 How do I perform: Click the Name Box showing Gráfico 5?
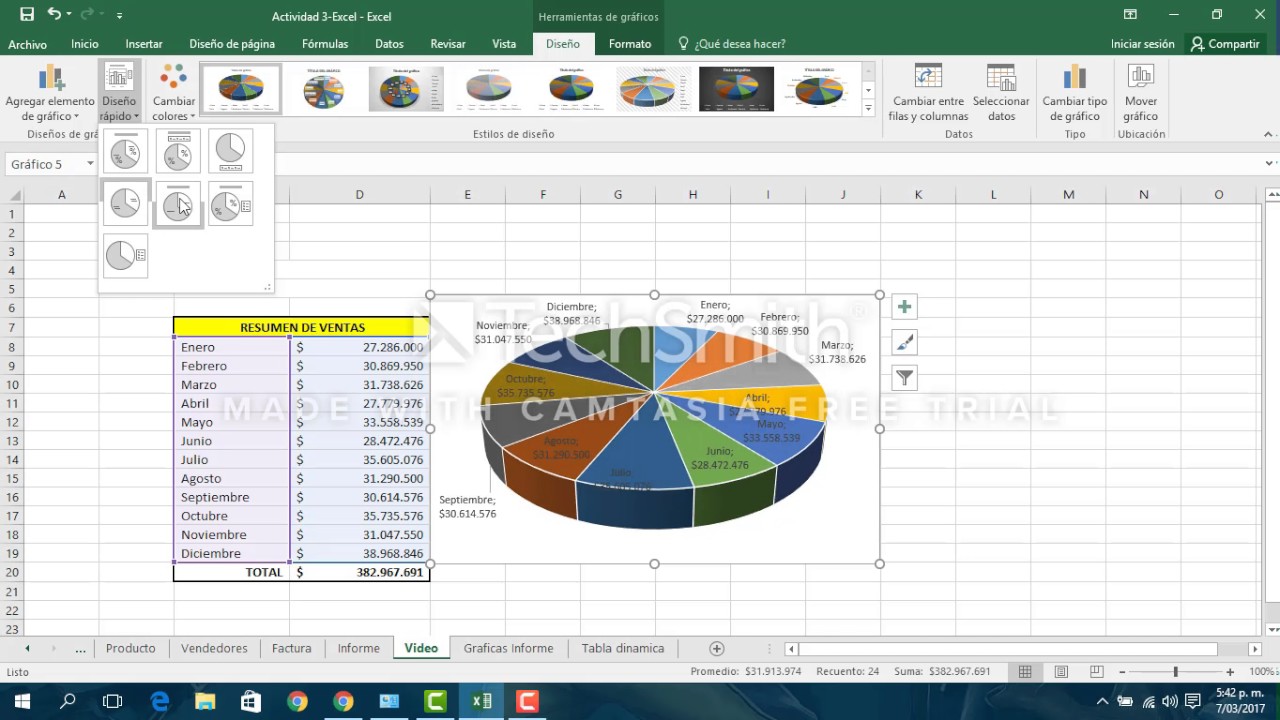42,164
